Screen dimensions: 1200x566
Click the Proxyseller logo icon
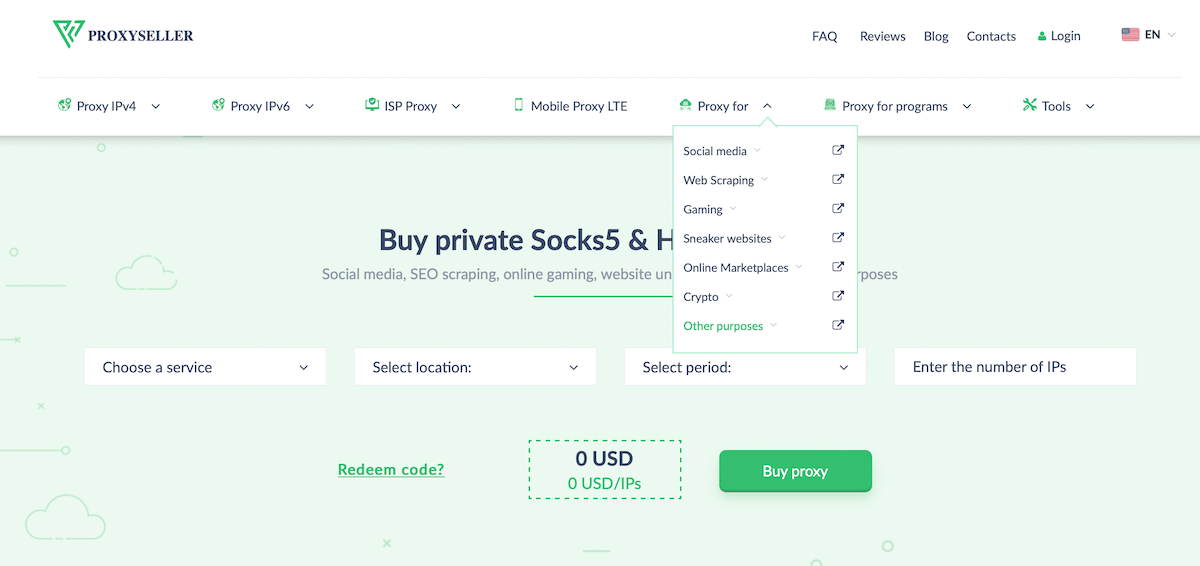tap(68, 35)
